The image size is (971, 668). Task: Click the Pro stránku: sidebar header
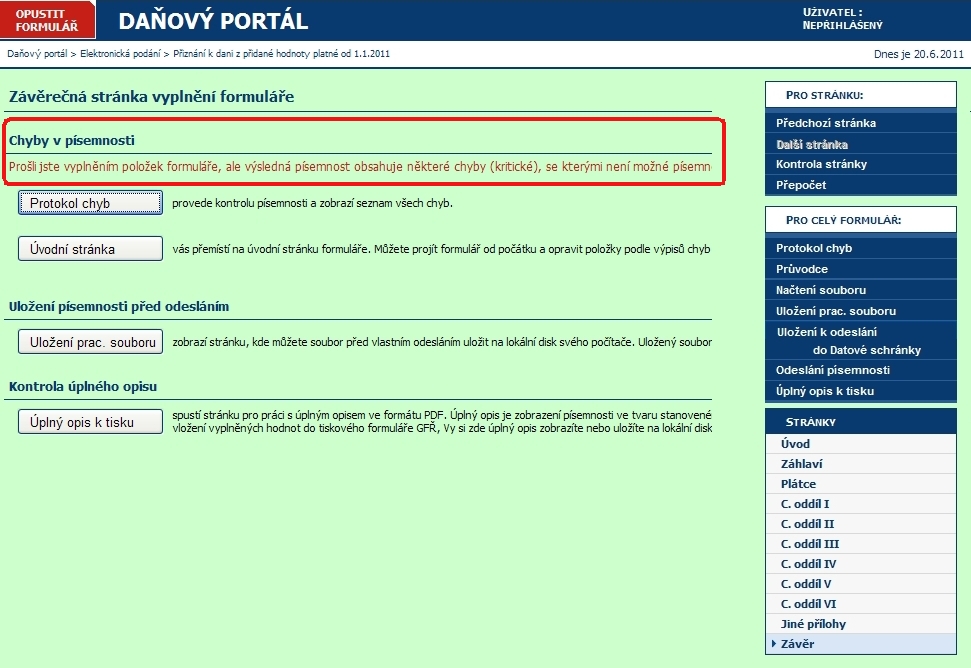(x=861, y=95)
